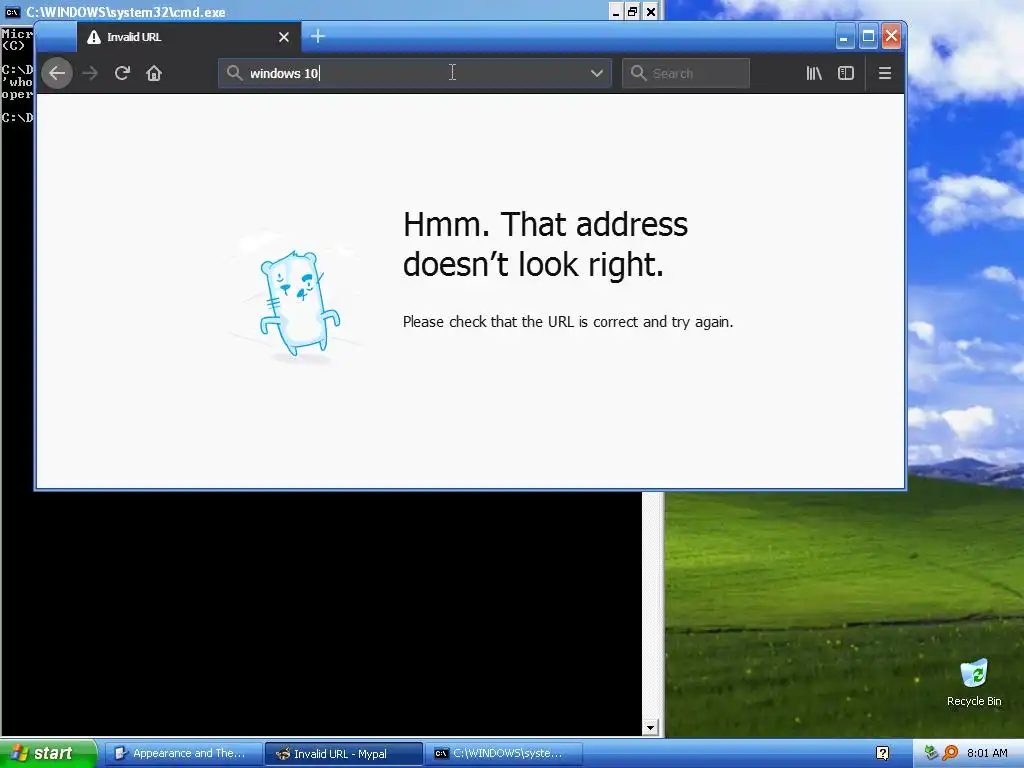Click the confused mascot illustration
The width and height of the screenshot is (1024, 768).
click(299, 302)
